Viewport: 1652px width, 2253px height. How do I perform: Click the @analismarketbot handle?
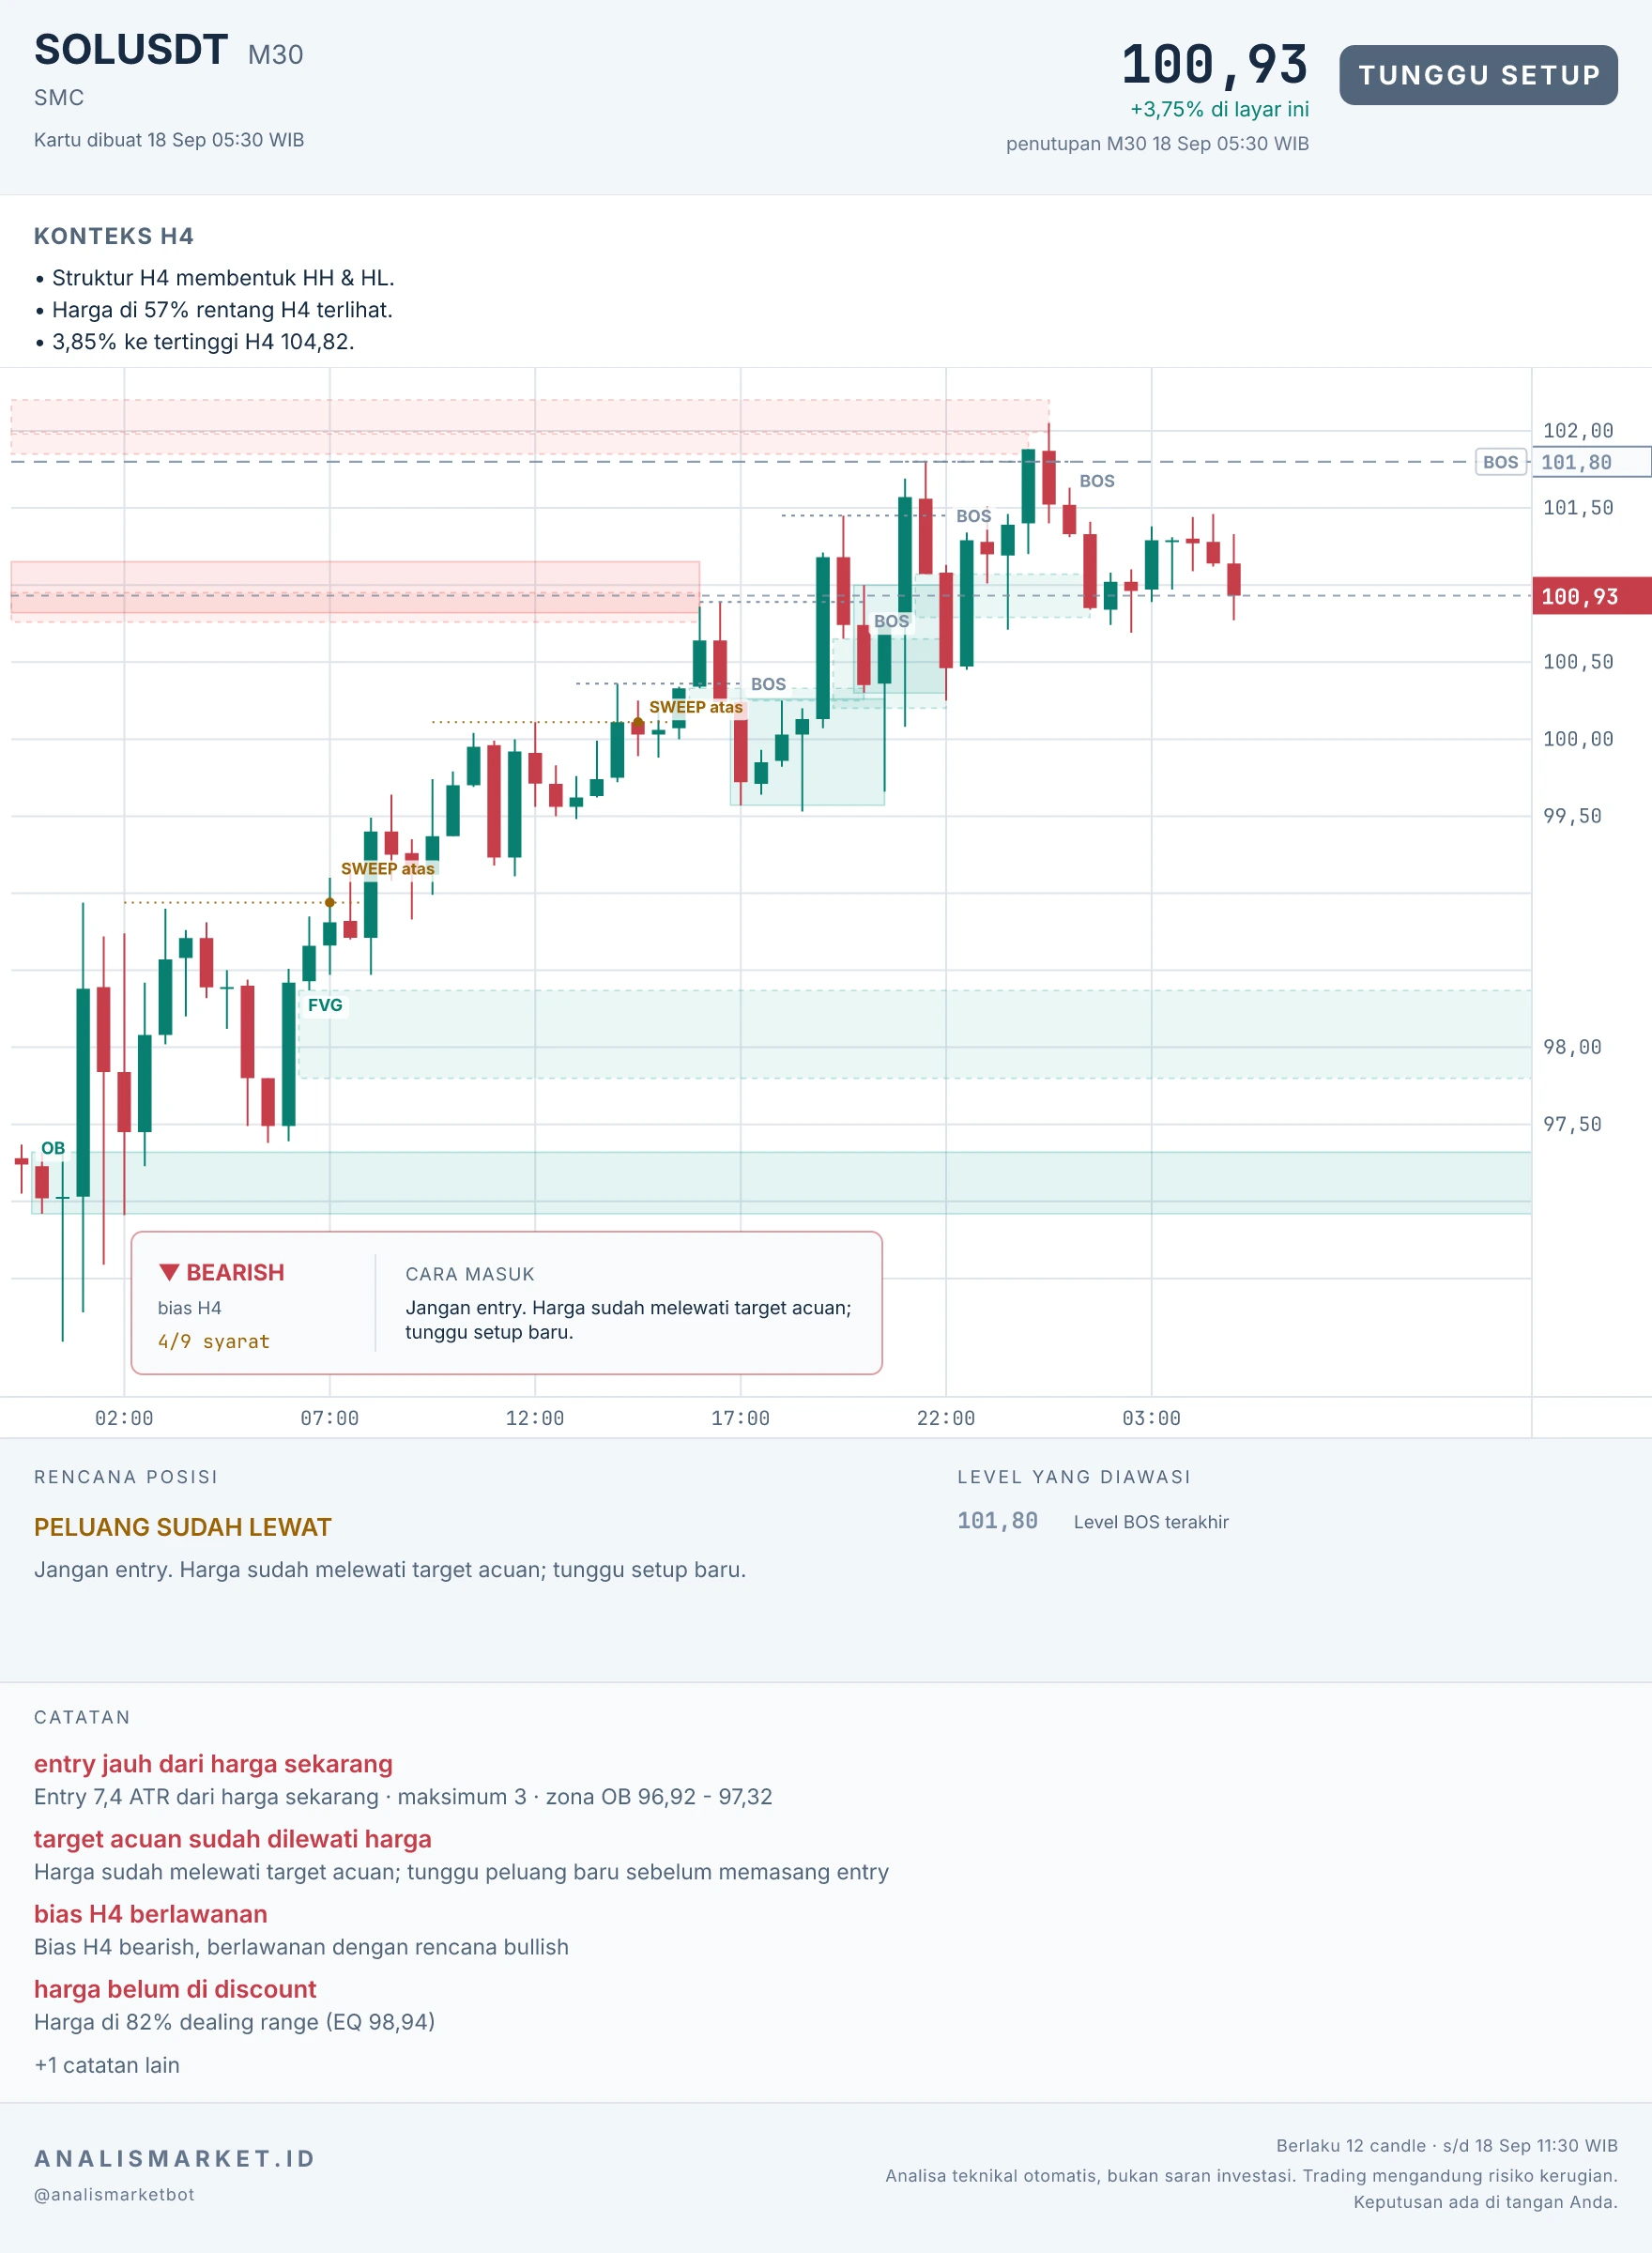[115, 2194]
